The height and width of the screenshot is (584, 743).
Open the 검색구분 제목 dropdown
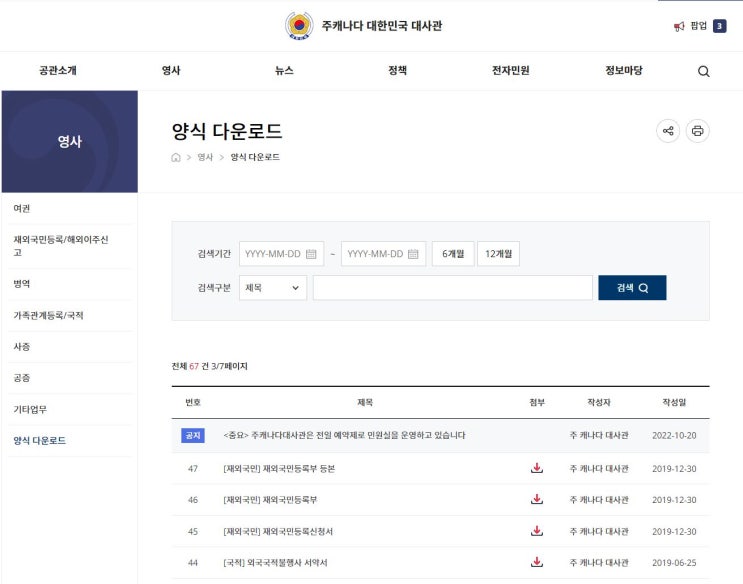pos(273,288)
